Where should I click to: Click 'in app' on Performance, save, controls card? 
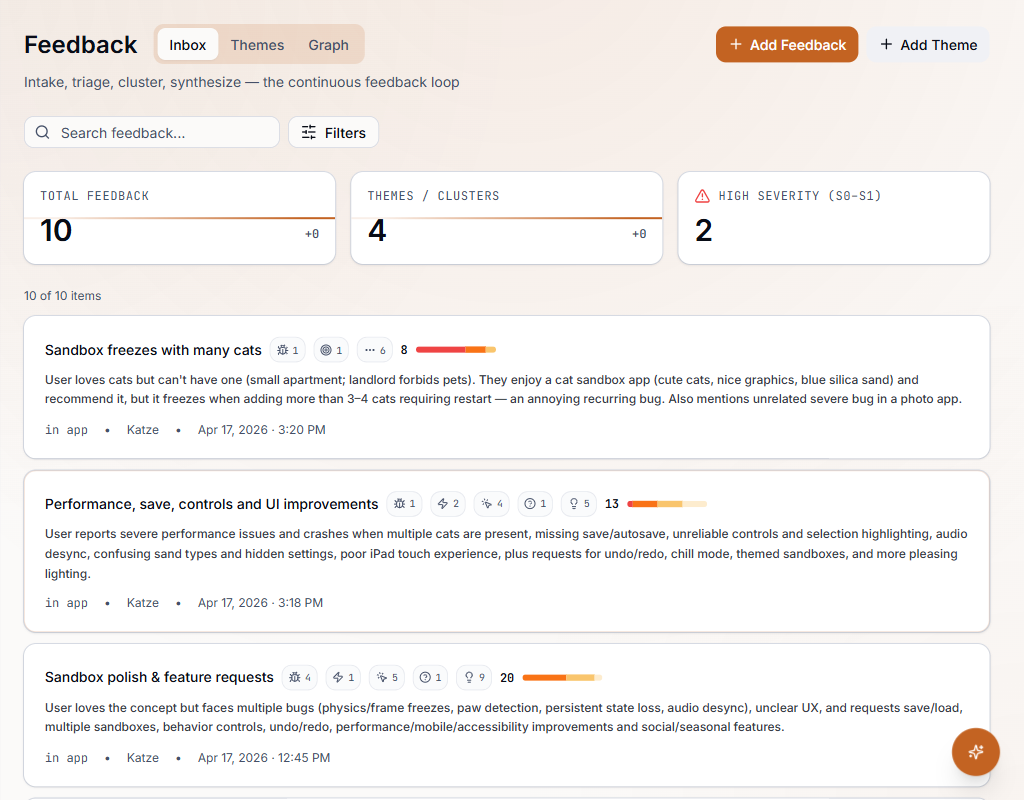pos(67,603)
